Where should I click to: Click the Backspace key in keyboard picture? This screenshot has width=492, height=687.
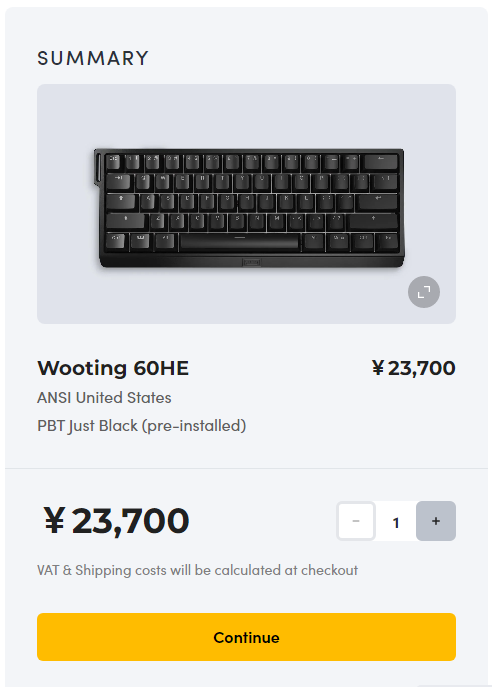[x=380, y=162]
